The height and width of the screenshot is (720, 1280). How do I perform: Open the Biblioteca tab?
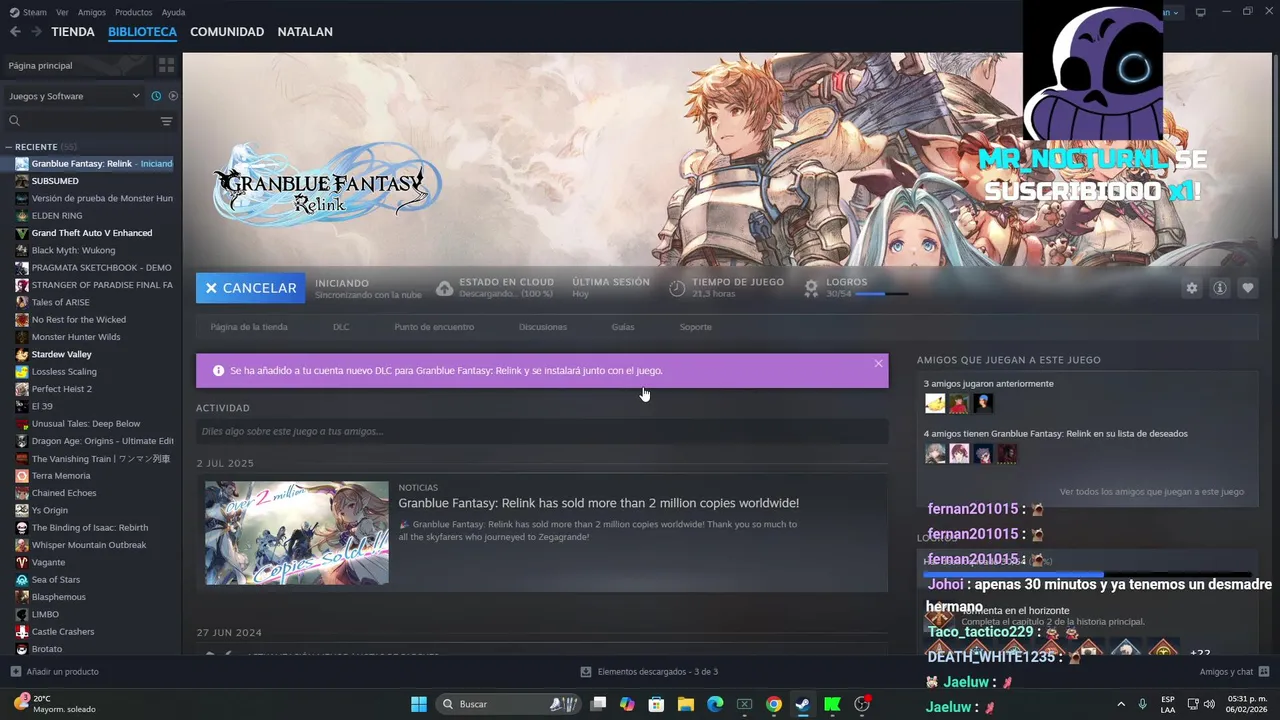[x=142, y=32]
